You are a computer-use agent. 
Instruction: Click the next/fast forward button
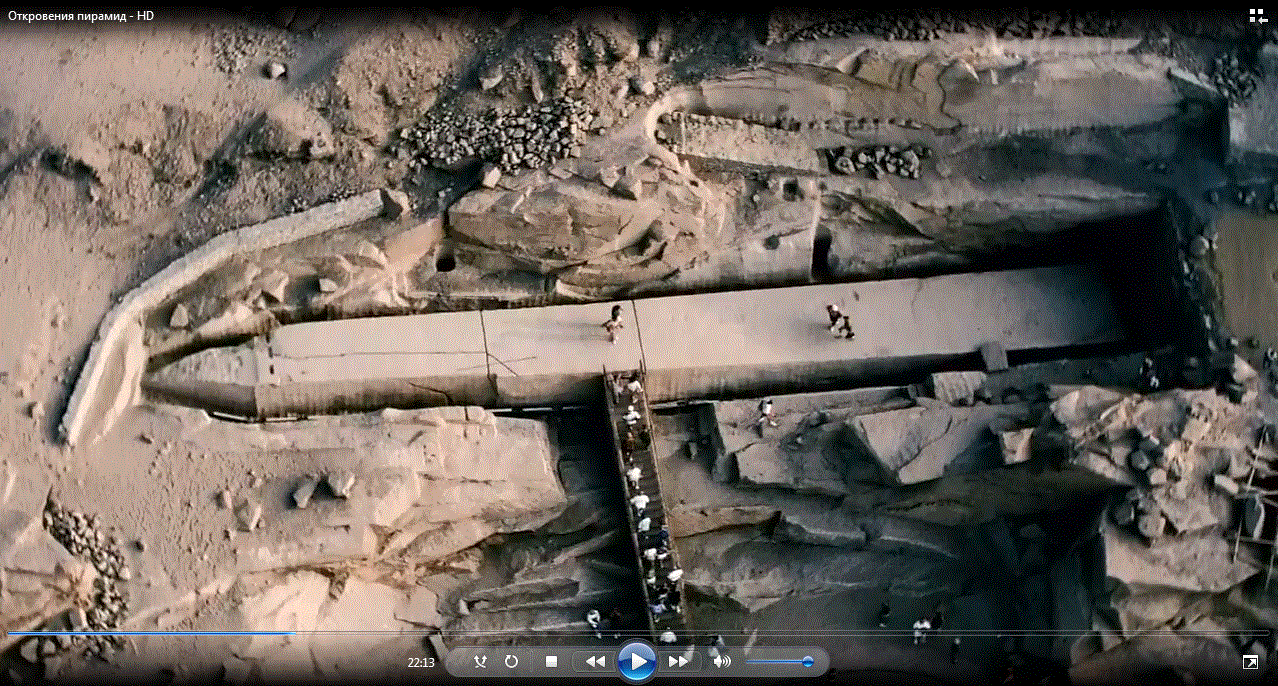(678, 661)
